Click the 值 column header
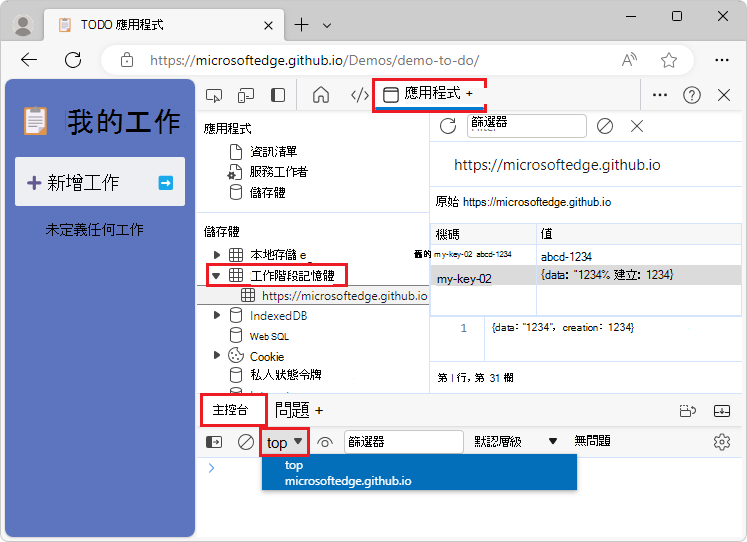This screenshot has height=542, width=747. pyautogui.click(x=639, y=234)
